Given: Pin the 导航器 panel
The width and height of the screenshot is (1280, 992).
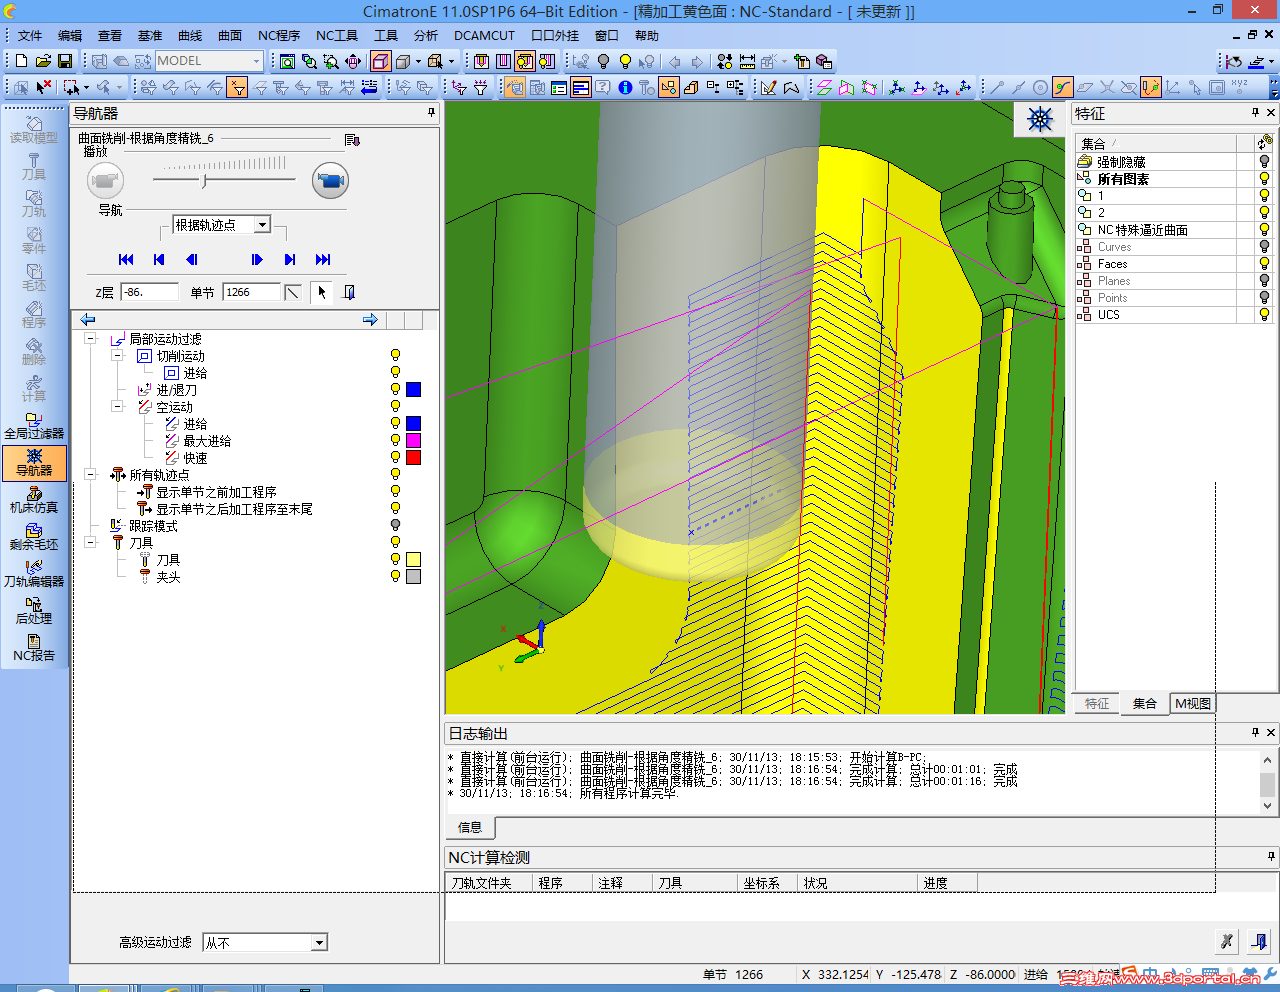Looking at the screenshot, I should point(431,113).
